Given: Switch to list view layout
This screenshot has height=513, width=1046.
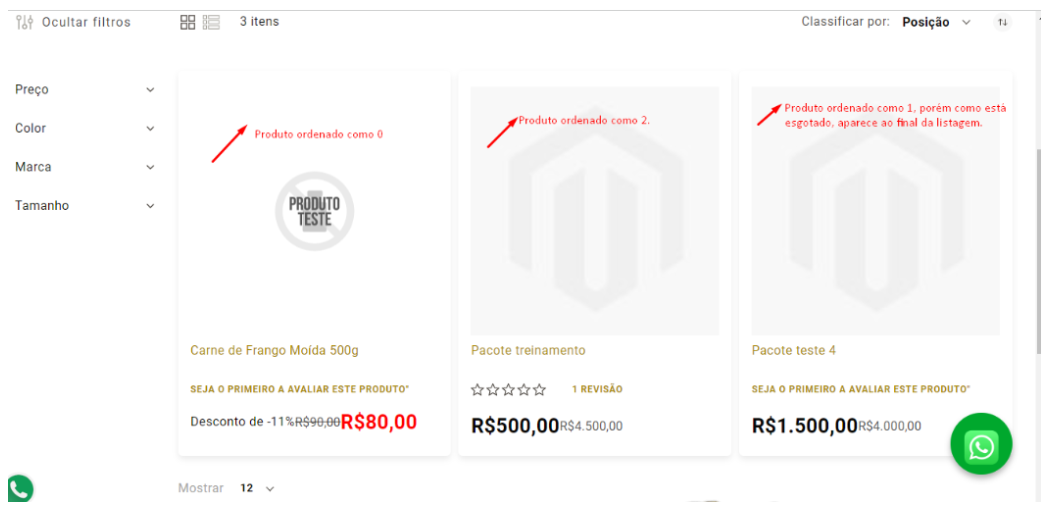Looking at the screenshot, I should (211, 22).
